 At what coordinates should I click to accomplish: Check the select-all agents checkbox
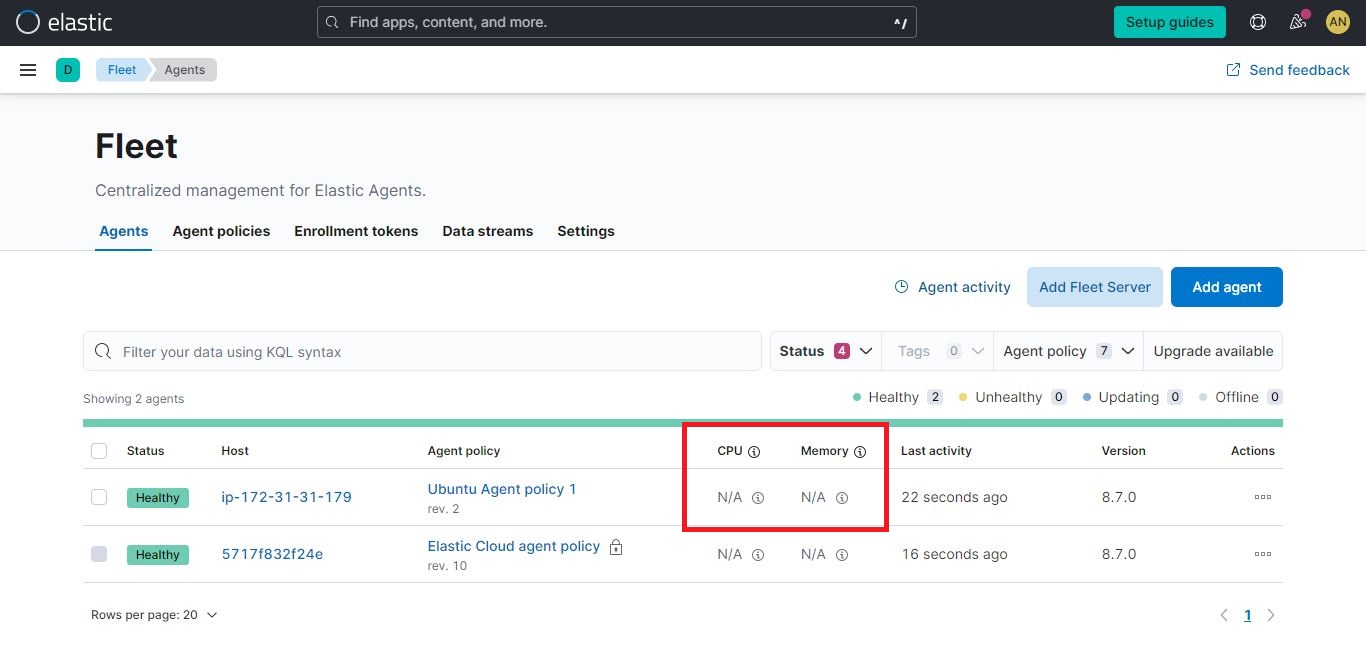[99, 451]
